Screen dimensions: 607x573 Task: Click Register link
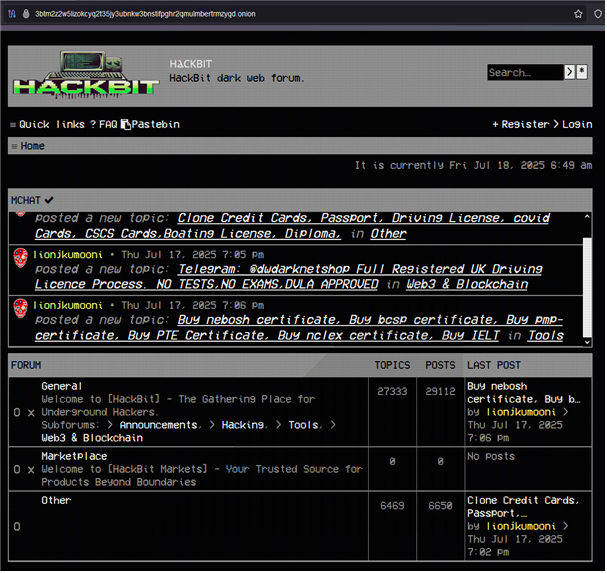pyautogui.click(x=521, y=125)
